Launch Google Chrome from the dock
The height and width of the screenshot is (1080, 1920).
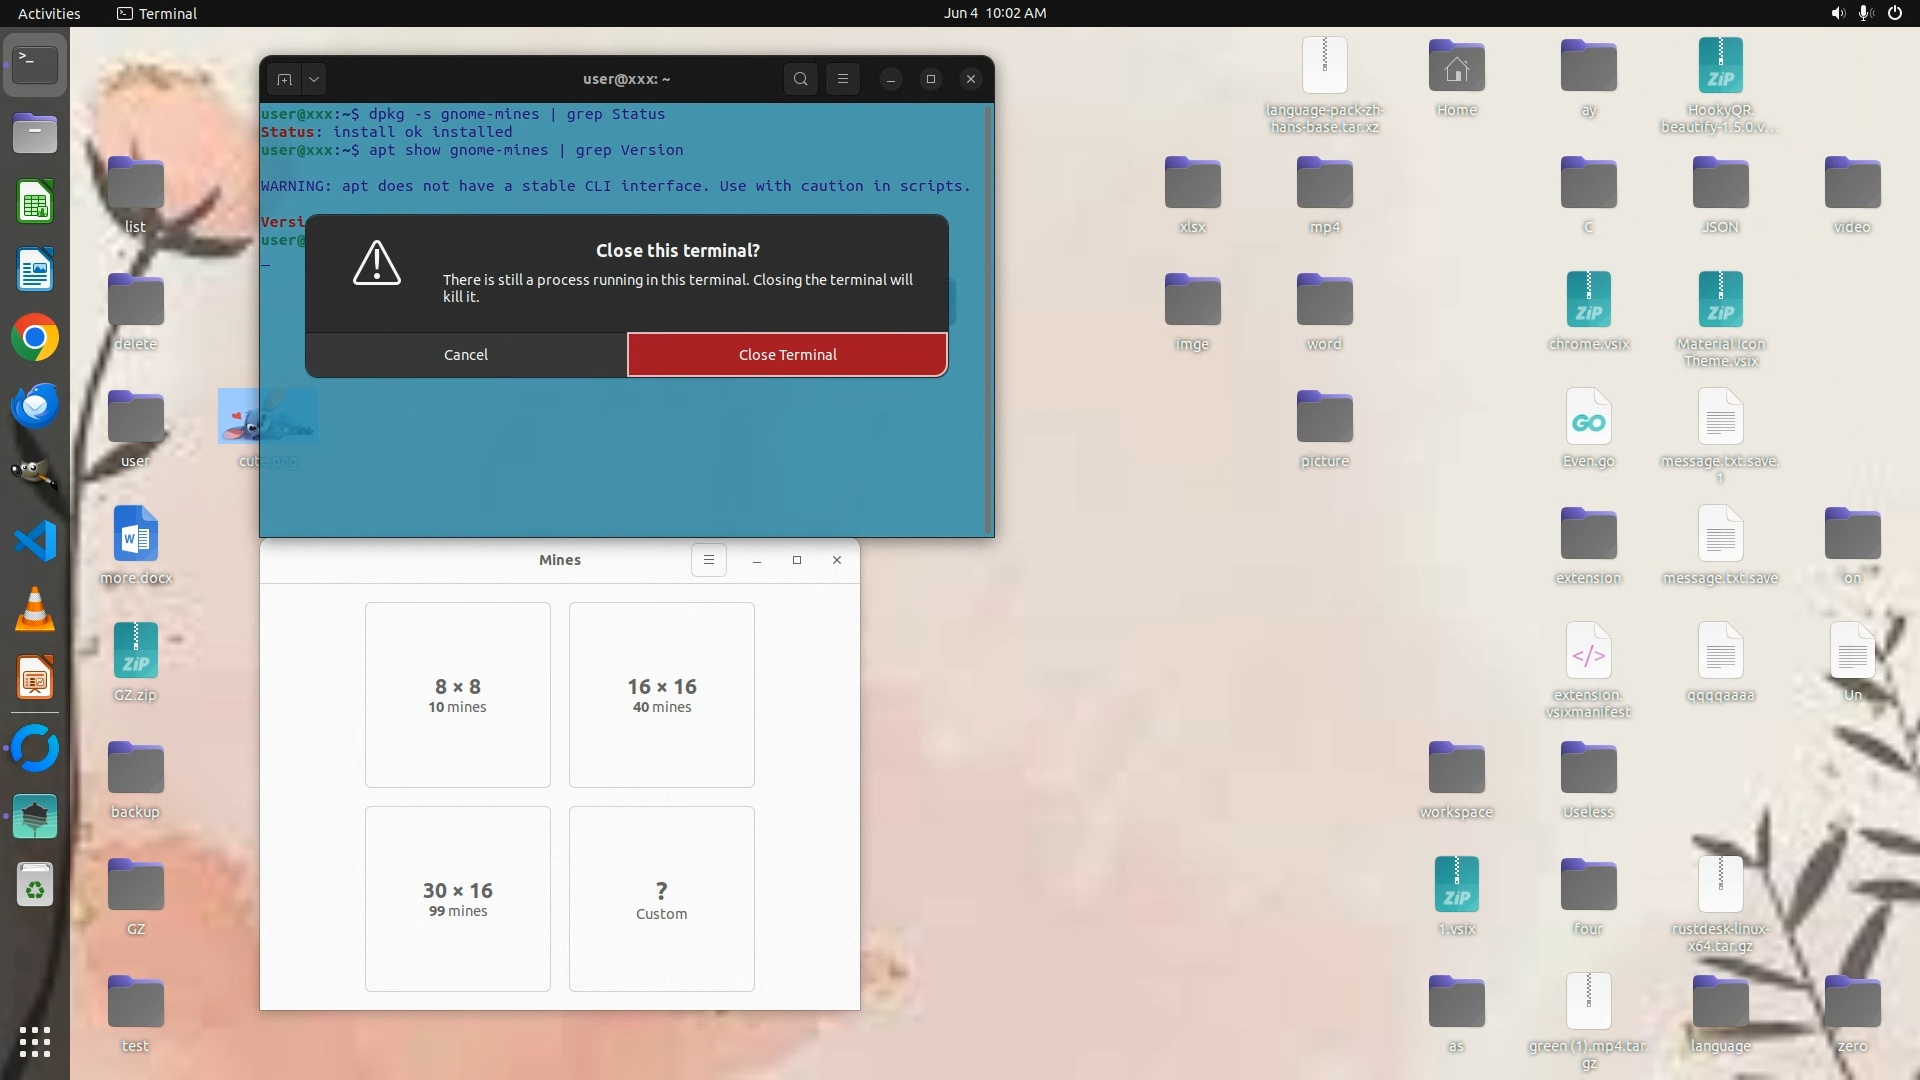point(35,338)
